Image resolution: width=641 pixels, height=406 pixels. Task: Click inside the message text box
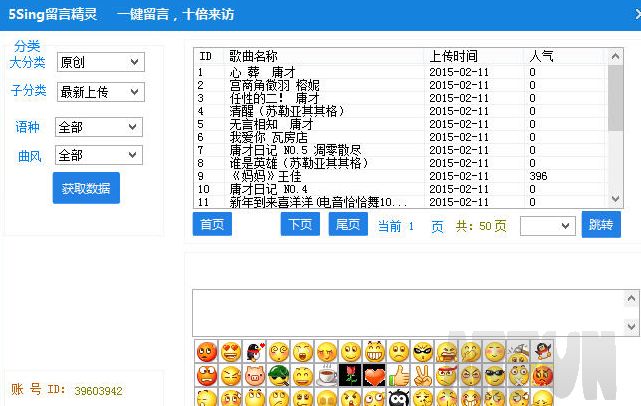pyautogui.click(x=408, y=313)
